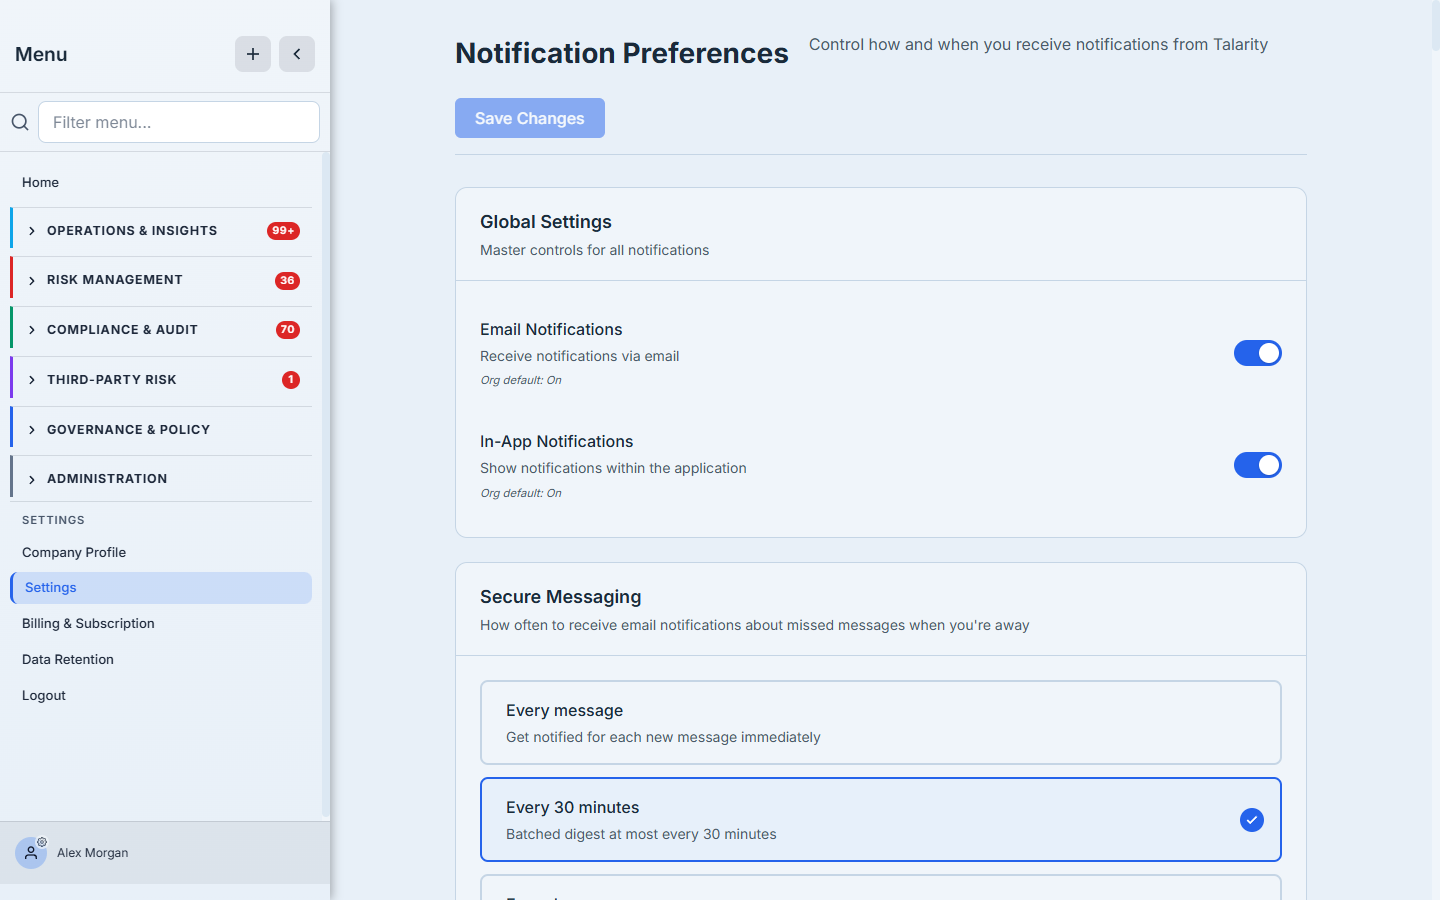Click the 36 badge on Risk Management

point(287,280)
